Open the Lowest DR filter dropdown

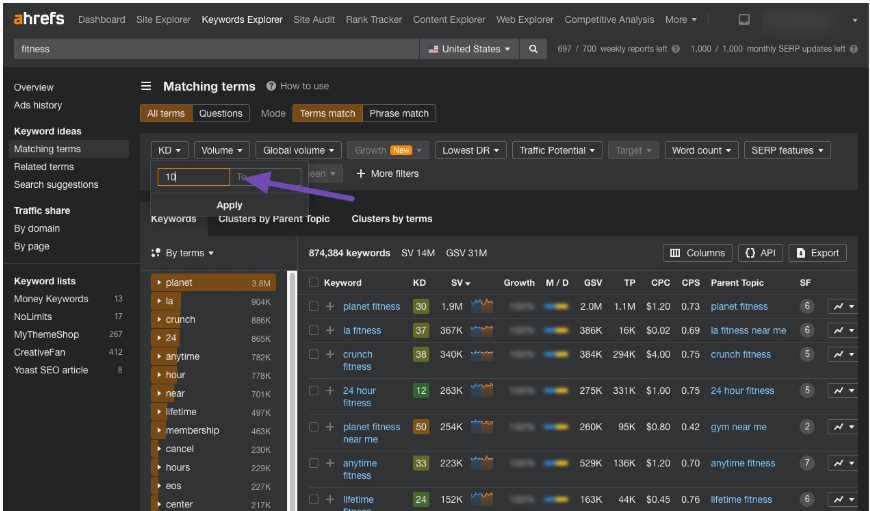click(x=471, y=150)
